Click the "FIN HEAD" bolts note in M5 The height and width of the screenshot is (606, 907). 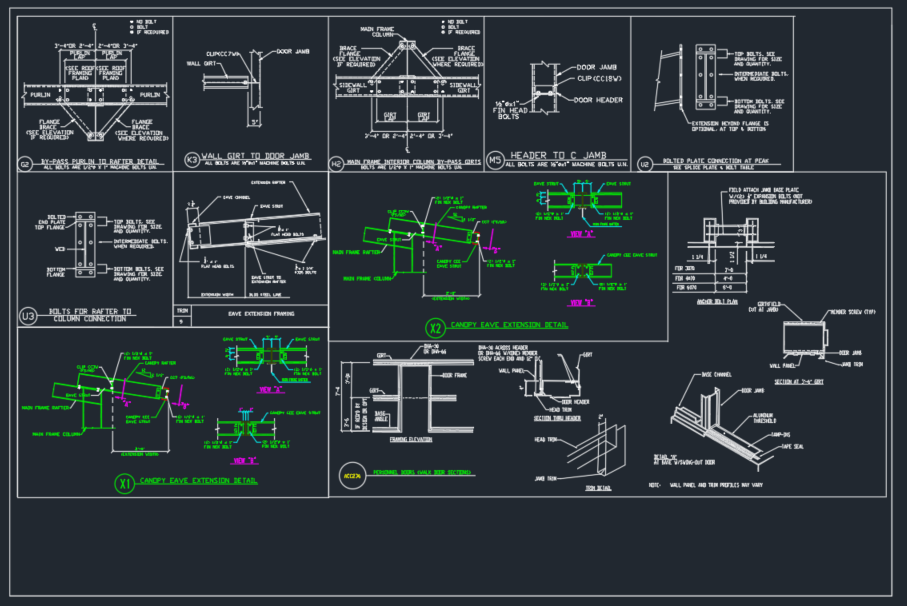[510, 110]
